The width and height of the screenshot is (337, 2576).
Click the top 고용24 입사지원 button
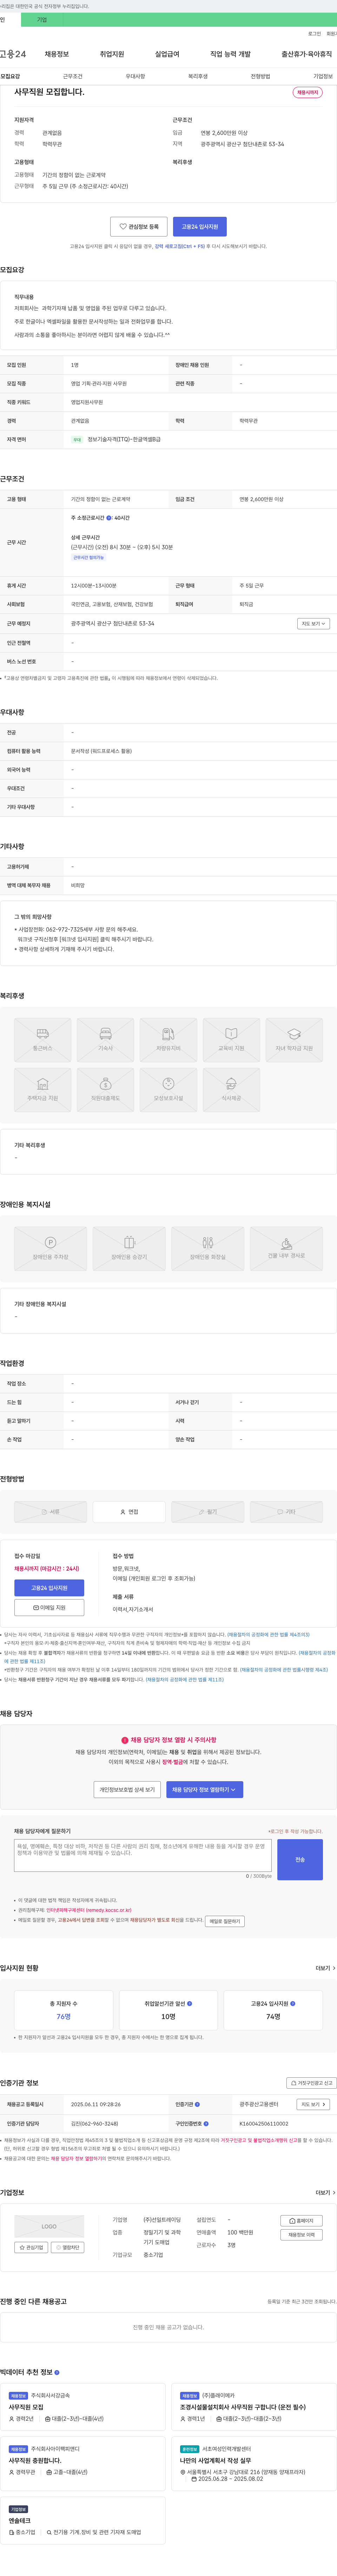pos(200,227)
